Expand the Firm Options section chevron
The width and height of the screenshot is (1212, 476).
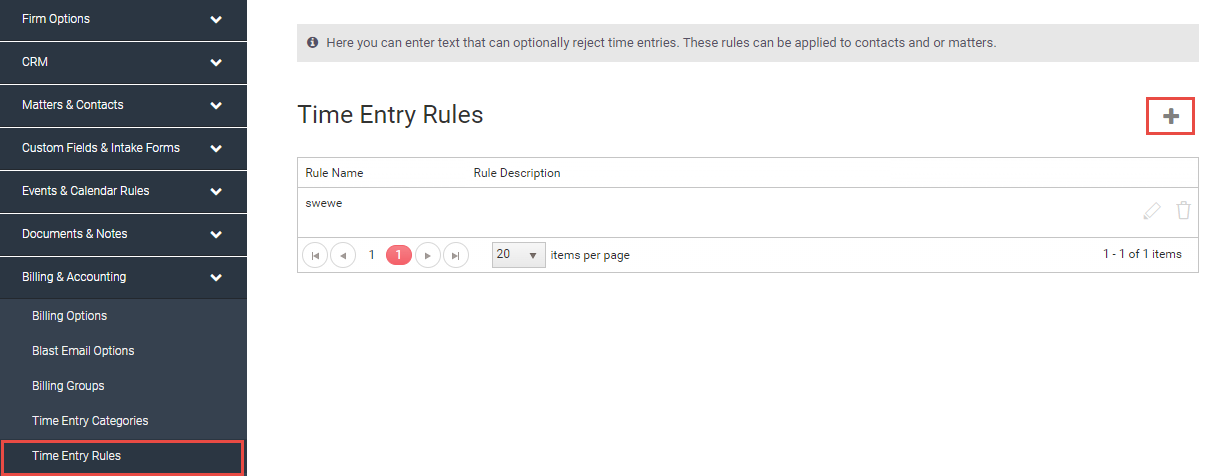pos(216,19)
